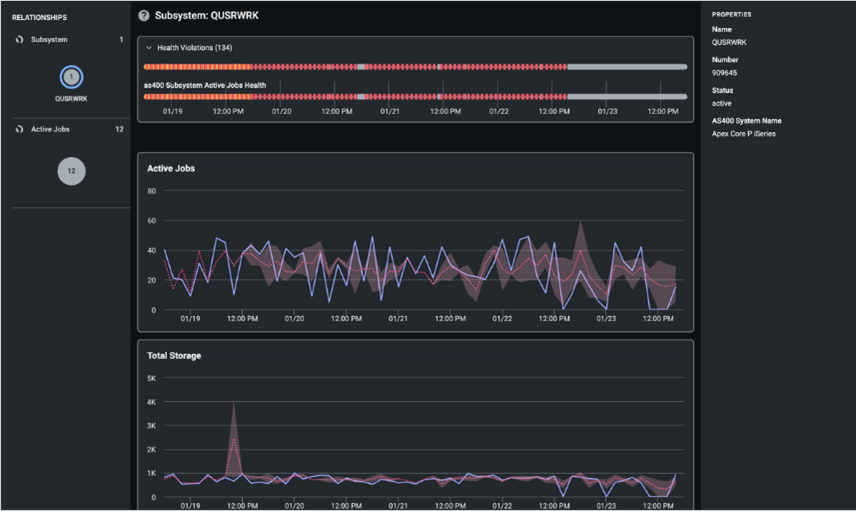Click the QUSRWRK label under subsystem node
The width and height of the screenshot is (856, 511).
(x=71, y=99)
